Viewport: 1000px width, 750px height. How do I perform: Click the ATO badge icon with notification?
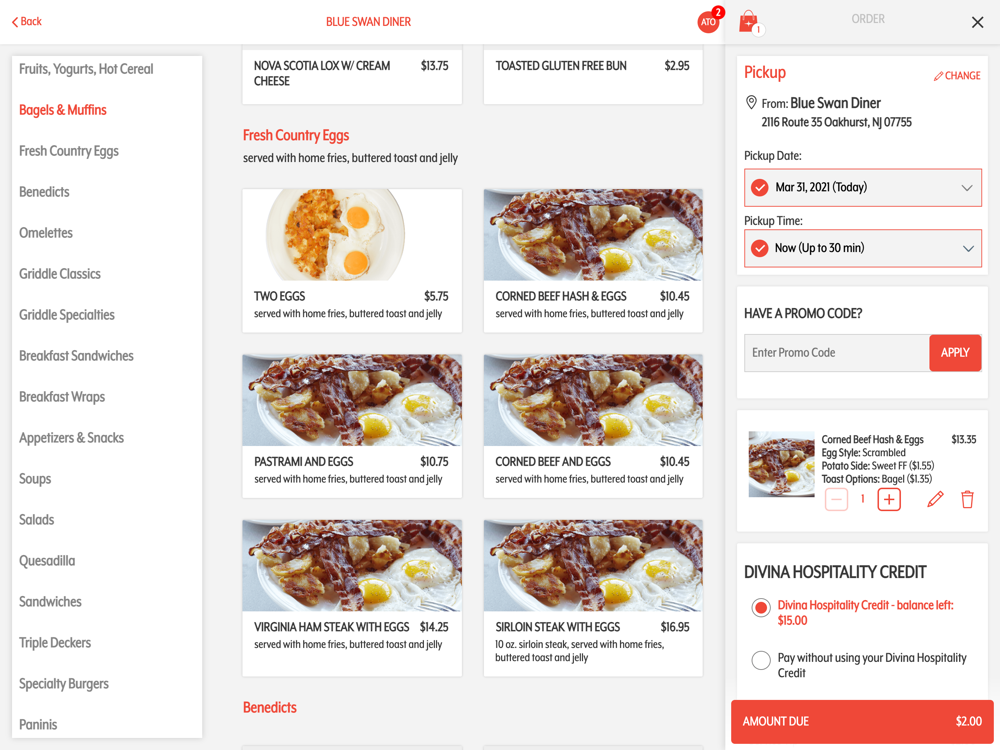pyautogui.click(x=709, y=21)
